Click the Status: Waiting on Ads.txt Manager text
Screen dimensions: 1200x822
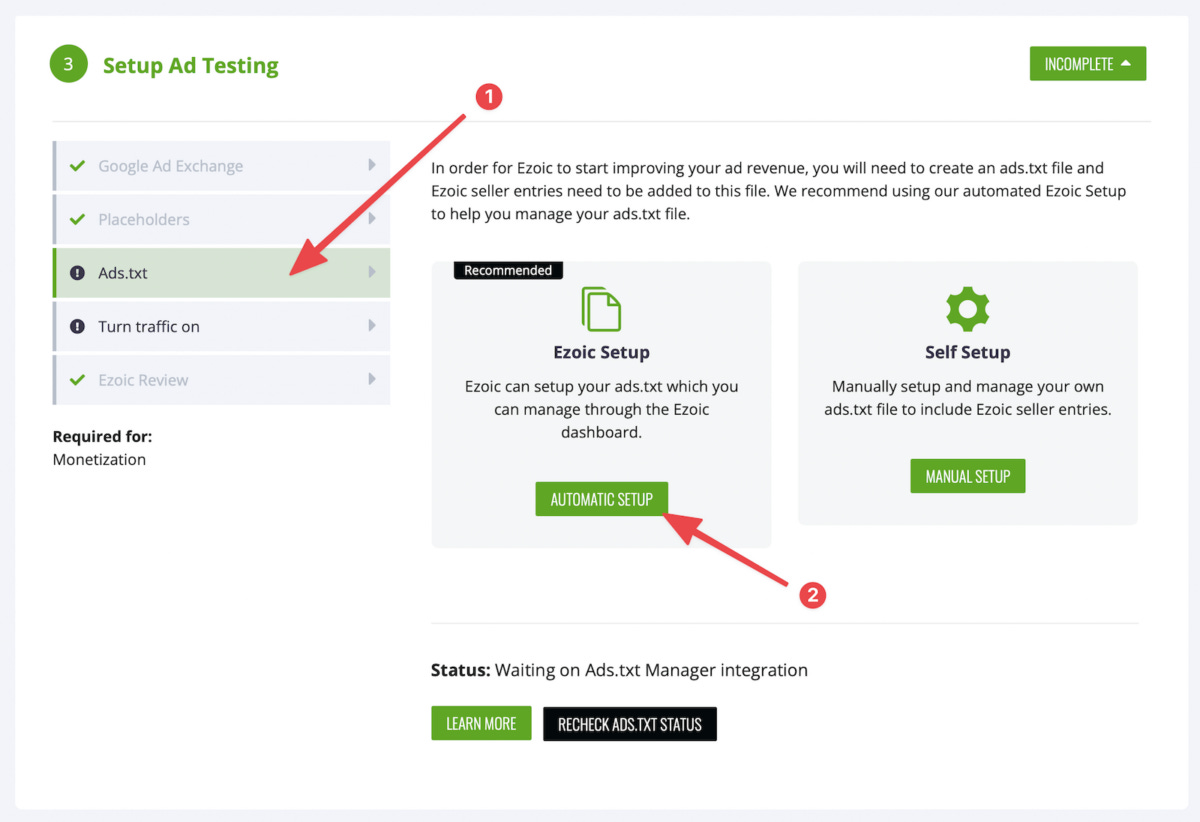(619, 670)
